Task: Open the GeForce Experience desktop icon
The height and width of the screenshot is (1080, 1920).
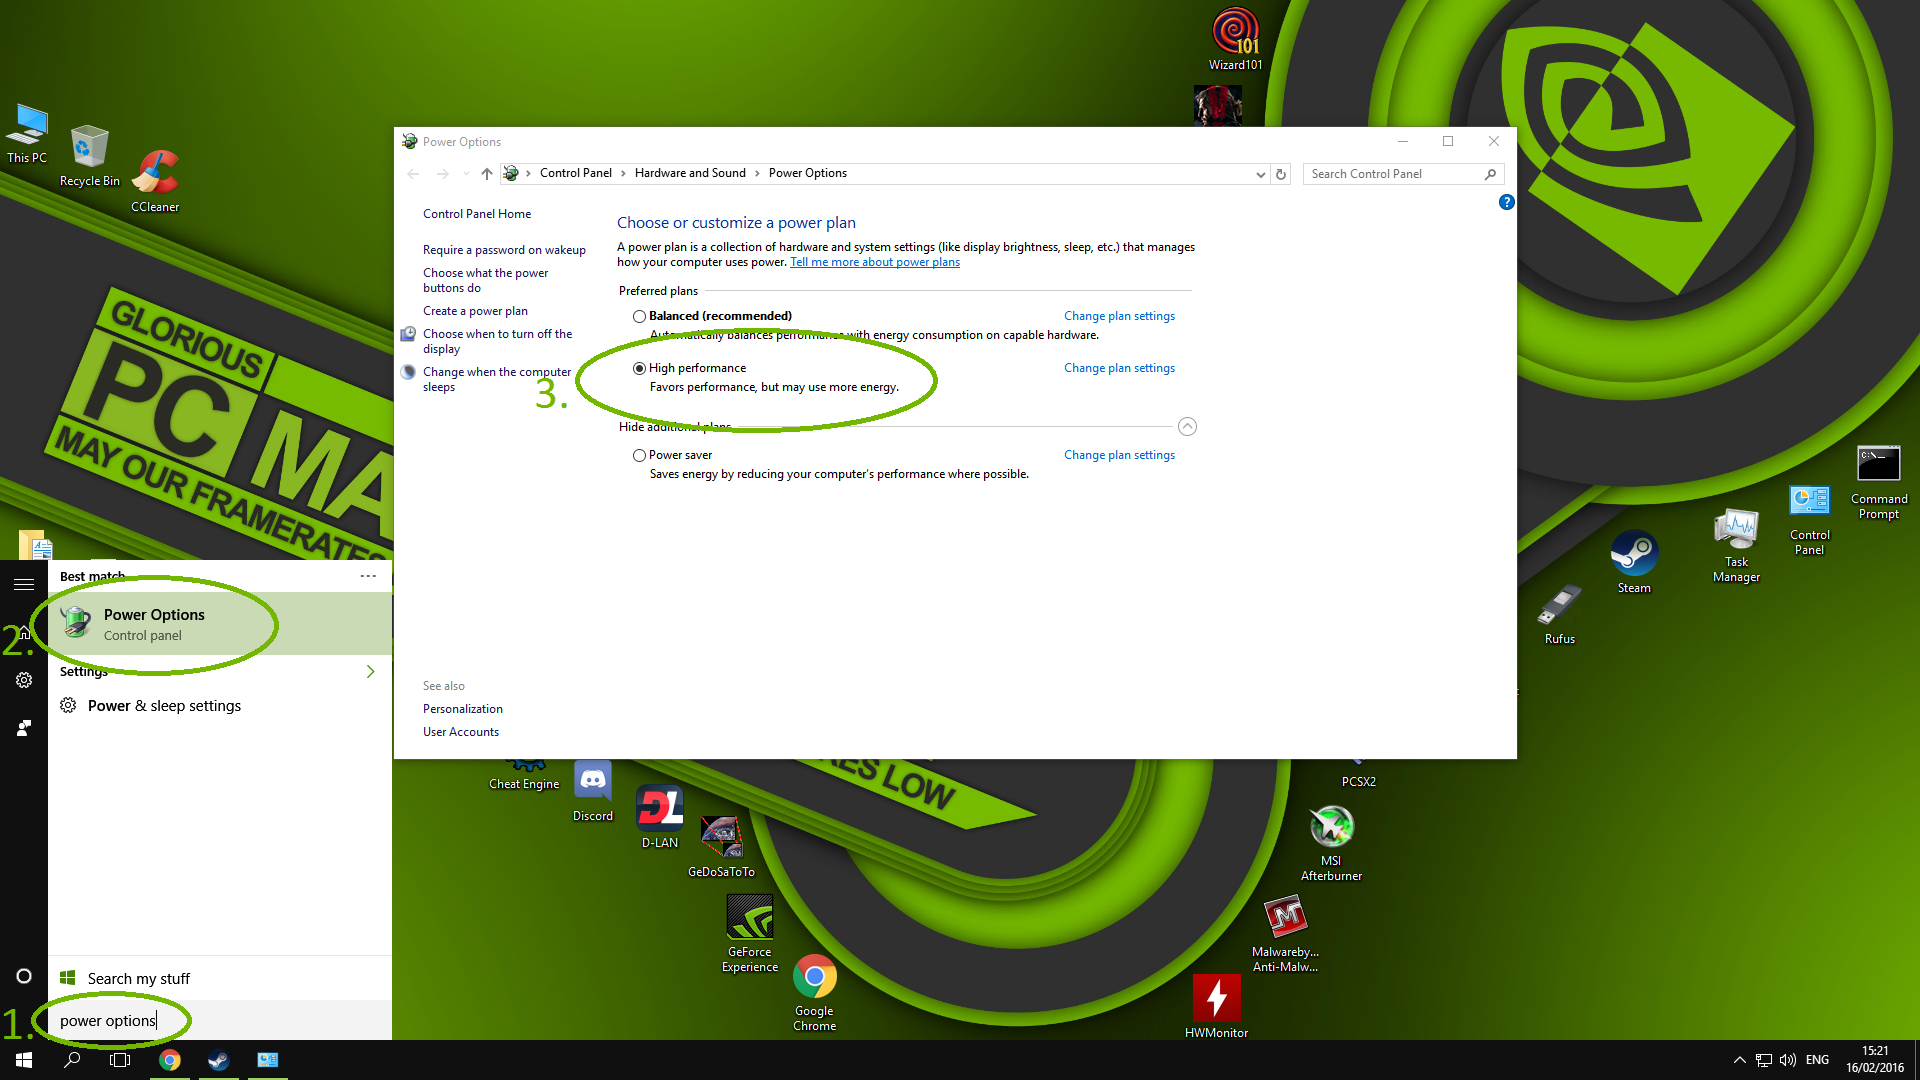Action: click(750, 917)
